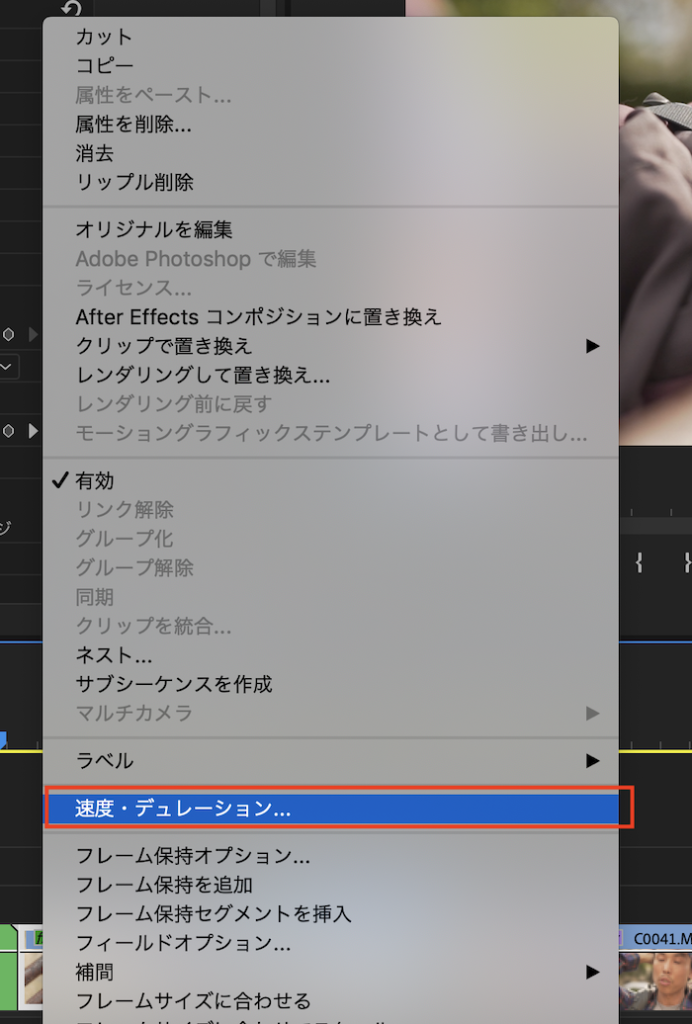Viewport: 692px width, 1024px height.
Task: Select コピー menu entry
Action: (x=331, y=65)
